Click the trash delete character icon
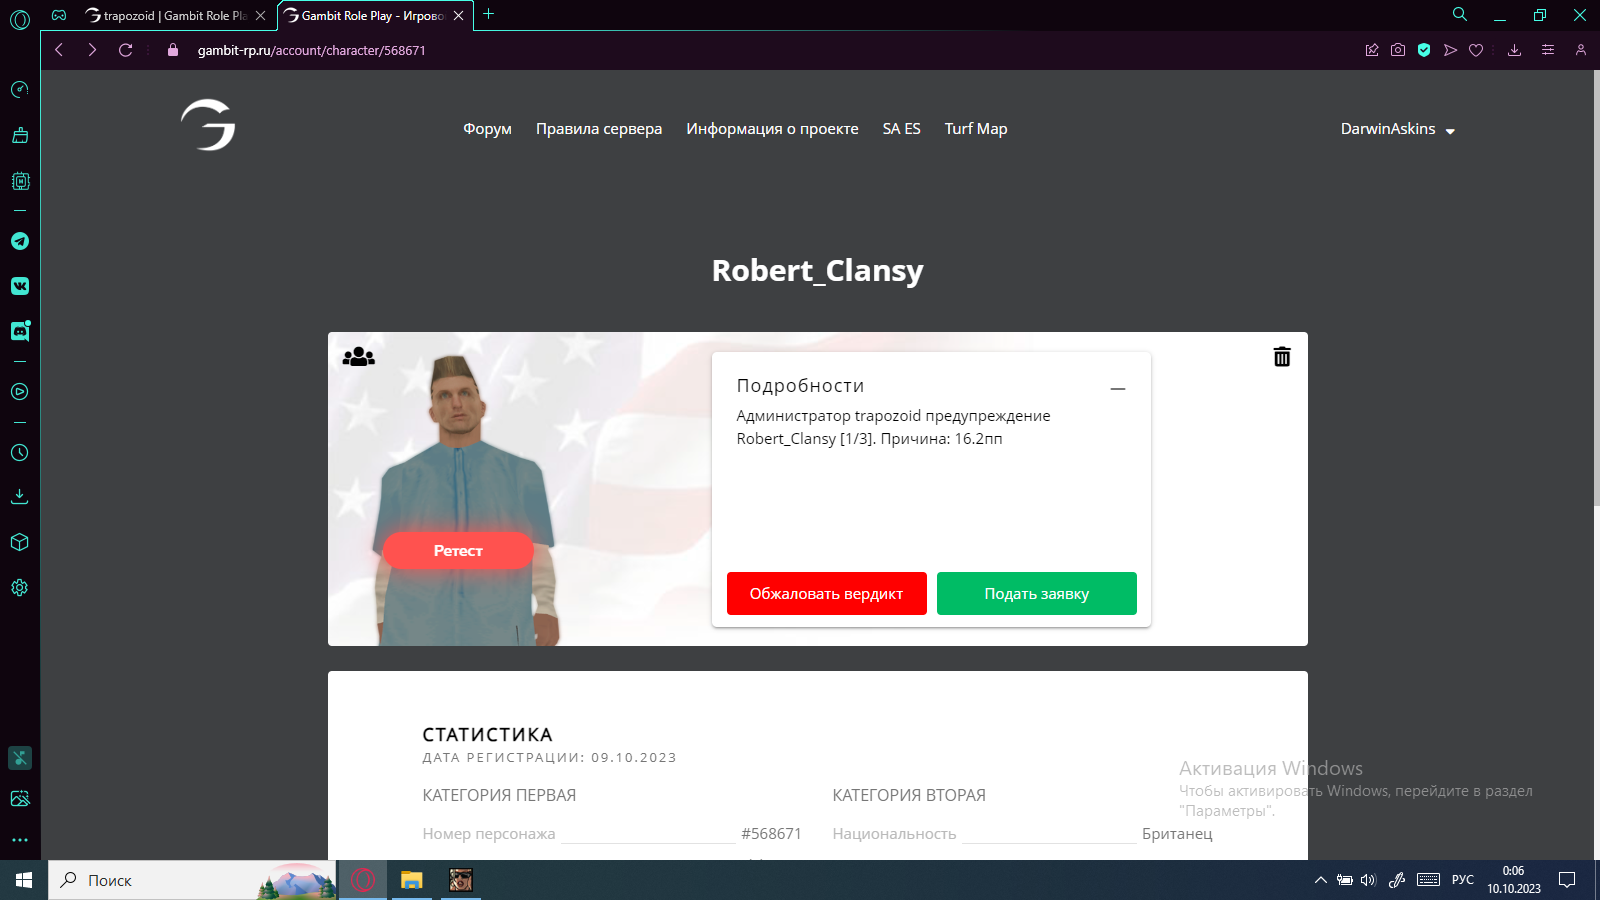 [1281, 357]
